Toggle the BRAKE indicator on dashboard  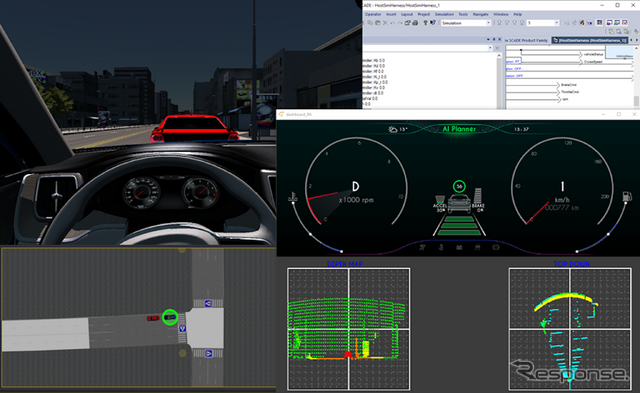[x=478, y=200]
